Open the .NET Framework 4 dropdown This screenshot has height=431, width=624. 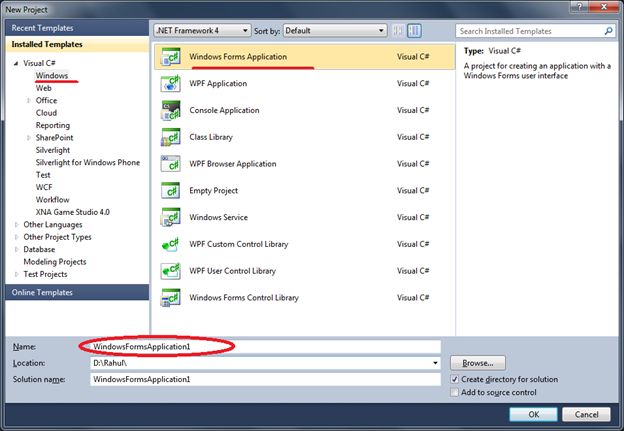pyautogui.click(x=203, y=31)
